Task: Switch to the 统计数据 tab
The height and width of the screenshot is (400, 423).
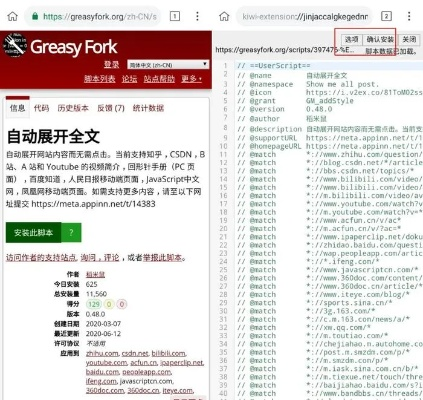Action: pos(148,108)
